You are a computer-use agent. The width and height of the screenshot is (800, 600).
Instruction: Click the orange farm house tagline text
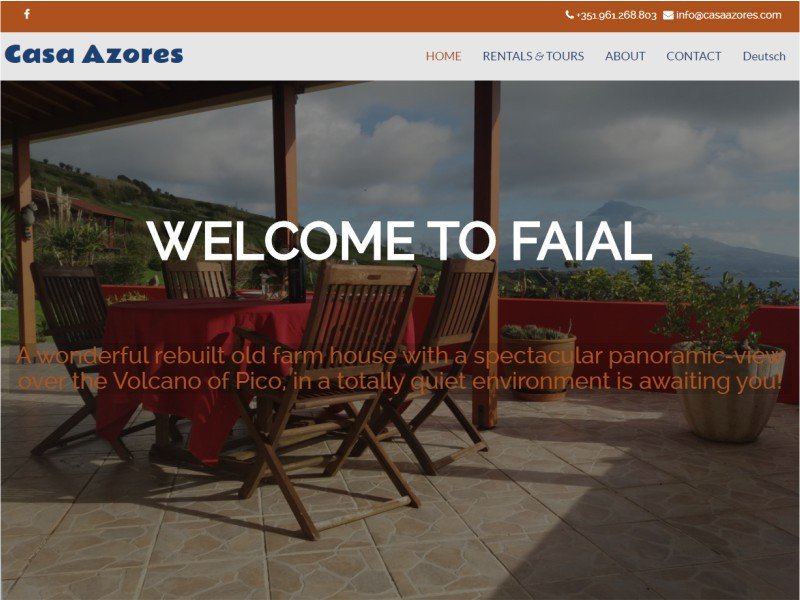tap(399, 368)
